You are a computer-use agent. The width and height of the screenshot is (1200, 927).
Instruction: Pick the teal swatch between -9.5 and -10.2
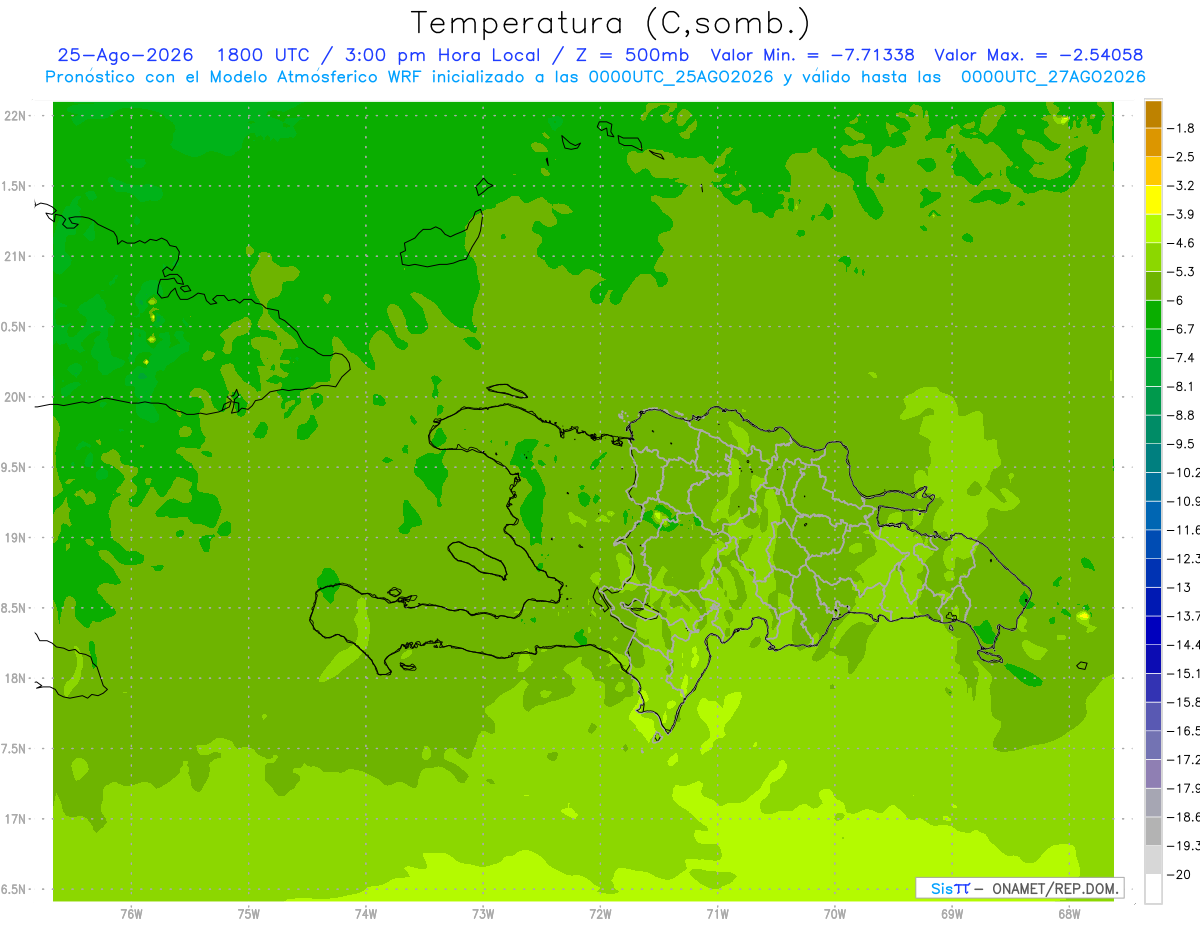[x=1153, y=458]
